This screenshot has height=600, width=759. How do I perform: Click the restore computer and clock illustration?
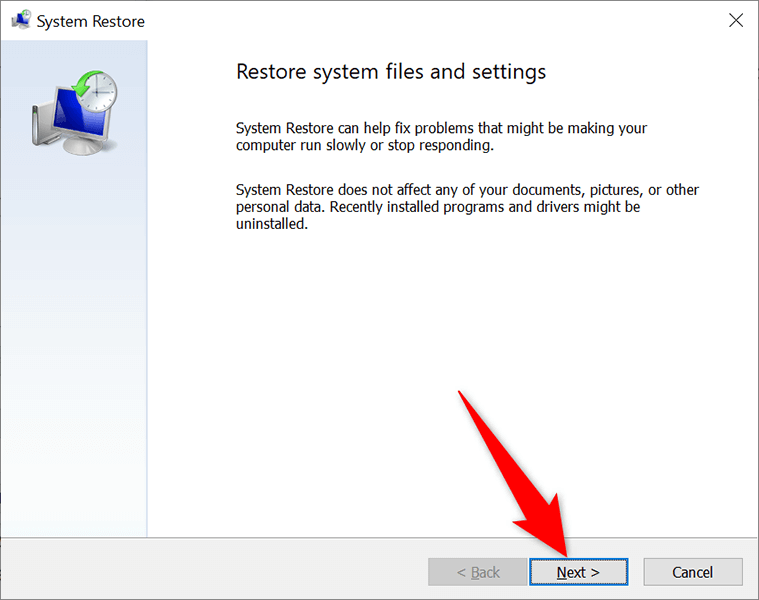[x=75, y=113]
